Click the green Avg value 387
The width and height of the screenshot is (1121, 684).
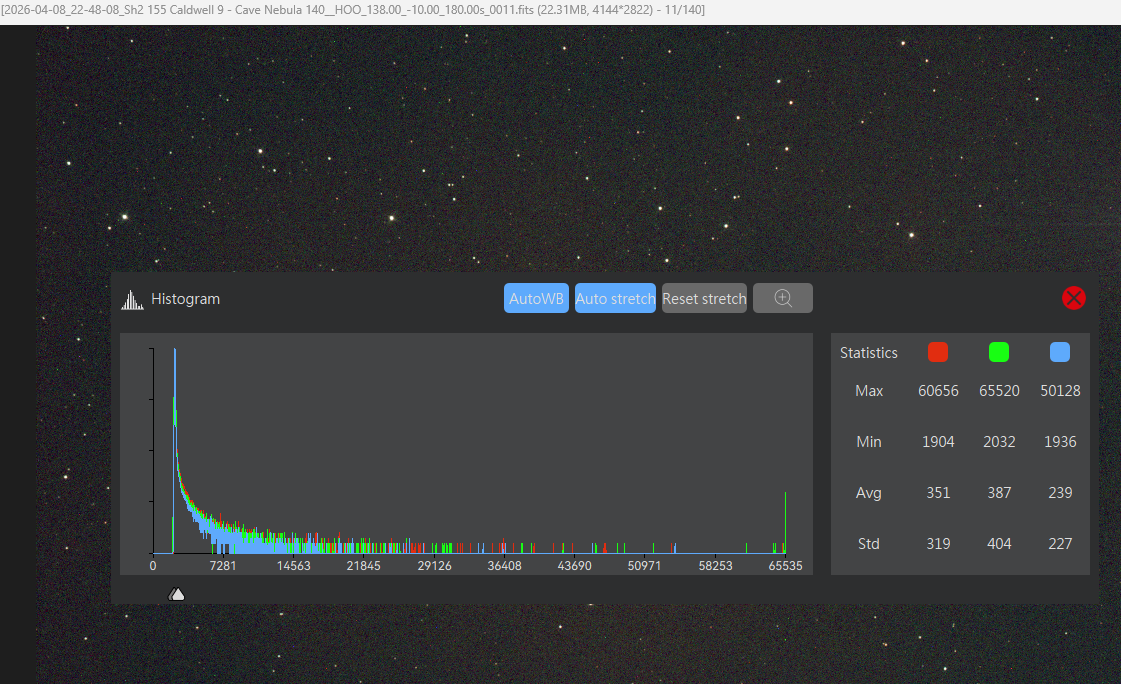coord(999,492)
